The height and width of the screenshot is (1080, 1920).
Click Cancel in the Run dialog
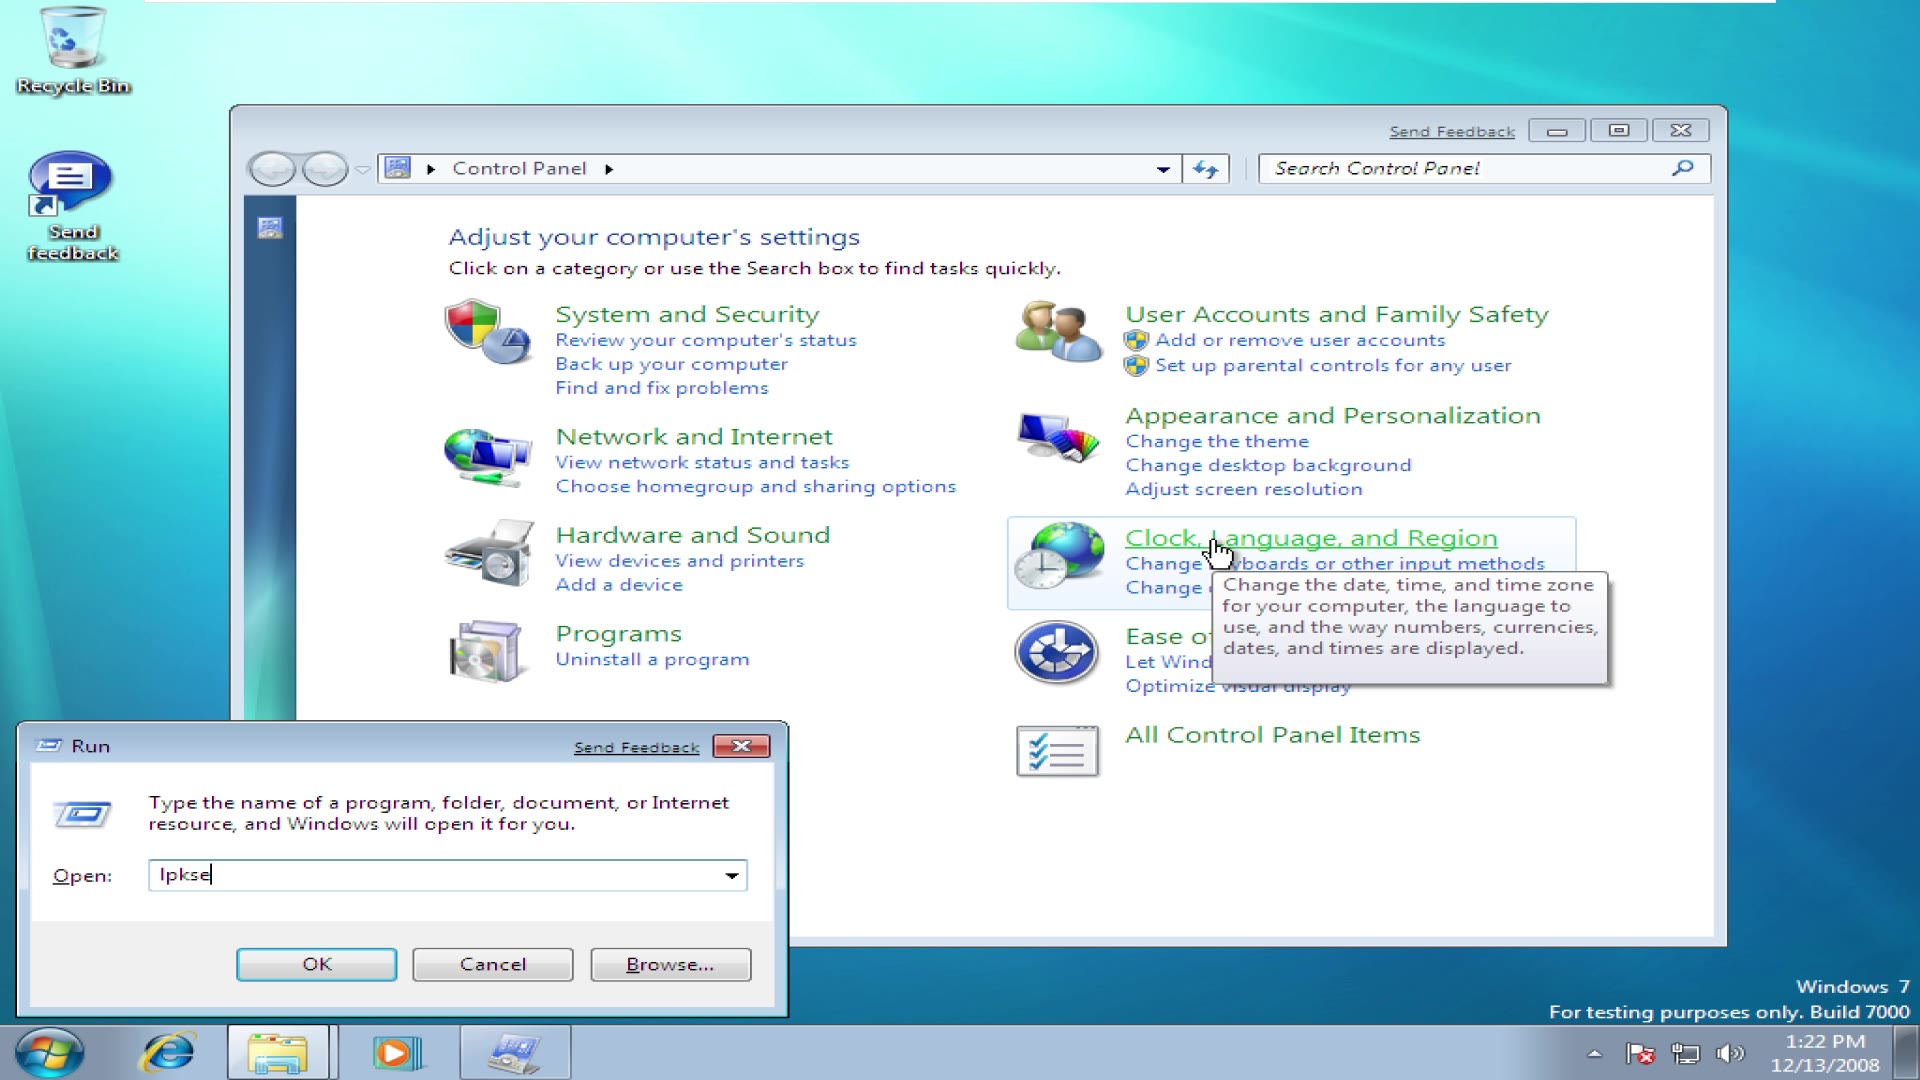coord(495,963)
